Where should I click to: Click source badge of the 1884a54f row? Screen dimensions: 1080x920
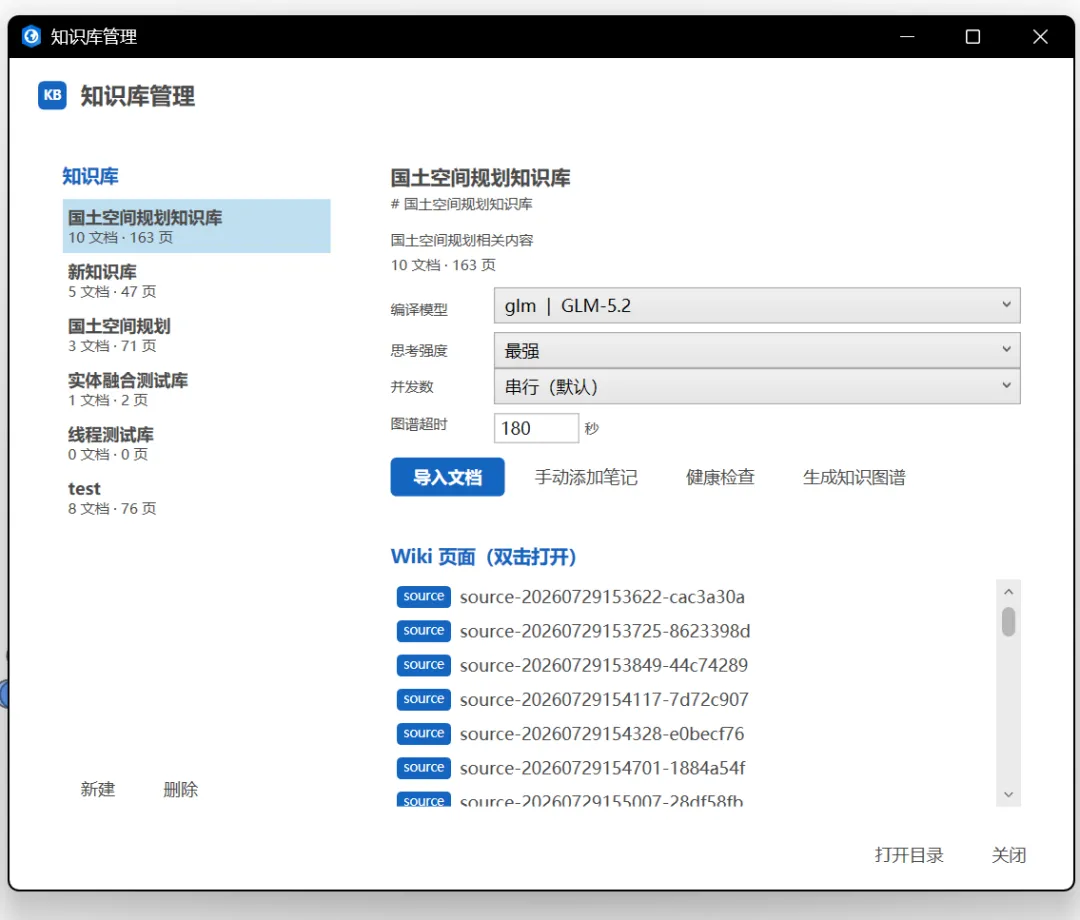tap(424, 768)
